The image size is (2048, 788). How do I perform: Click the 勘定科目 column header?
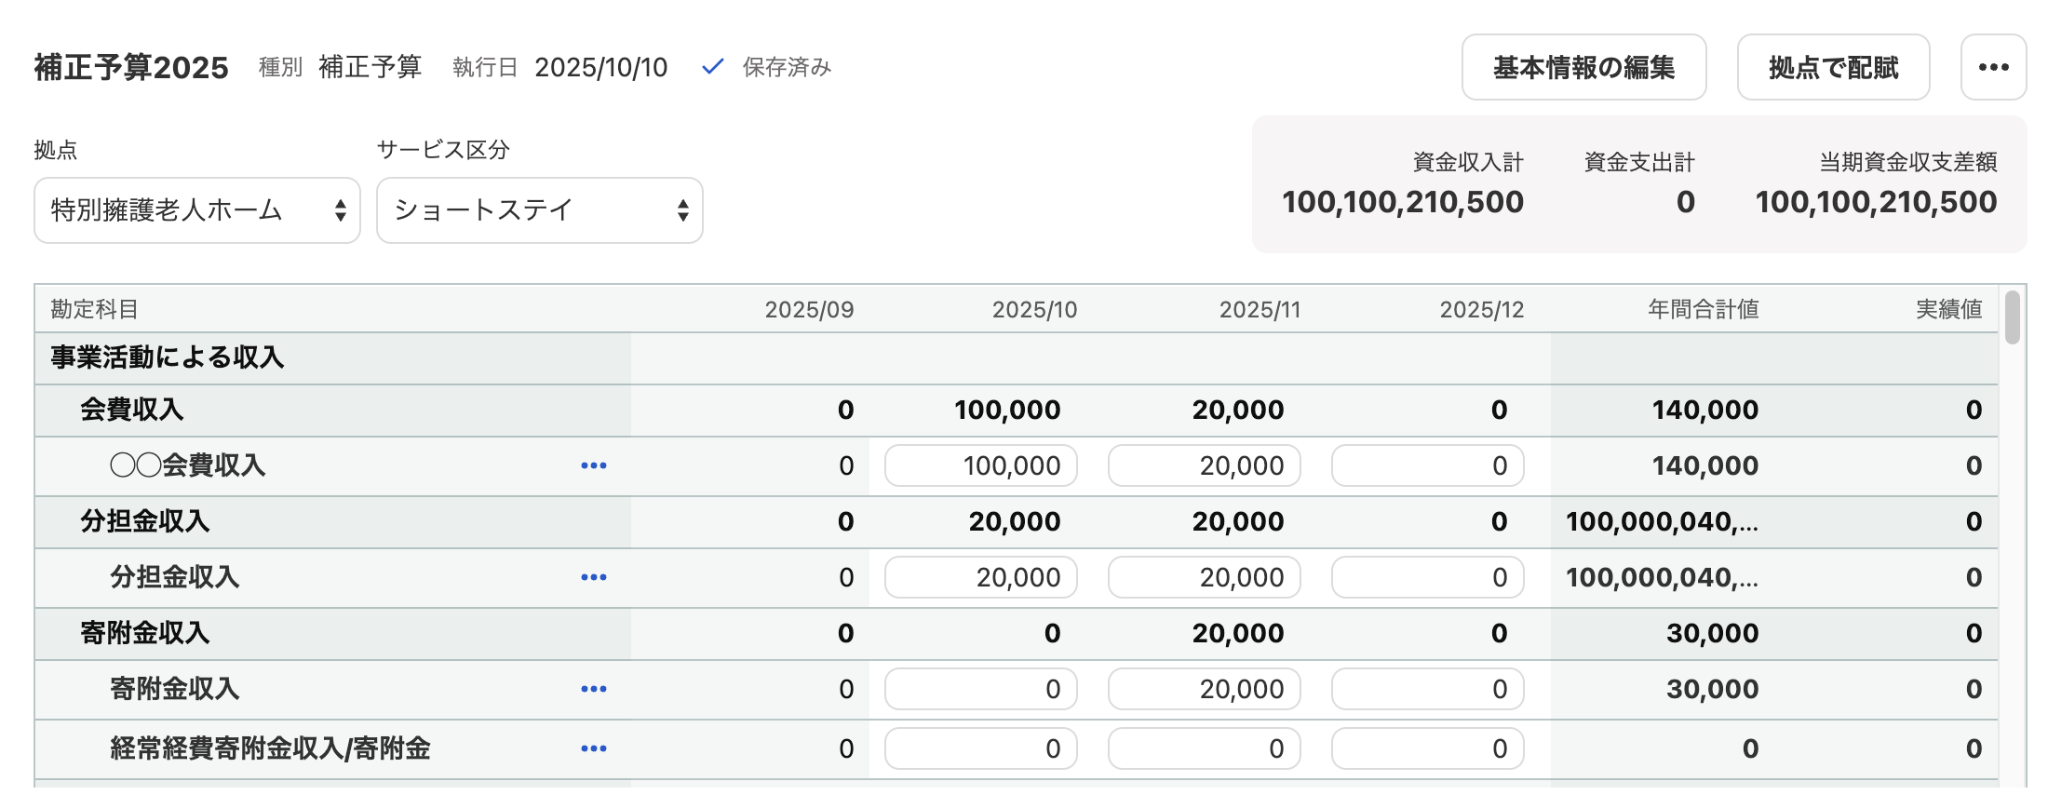(94, 310)
